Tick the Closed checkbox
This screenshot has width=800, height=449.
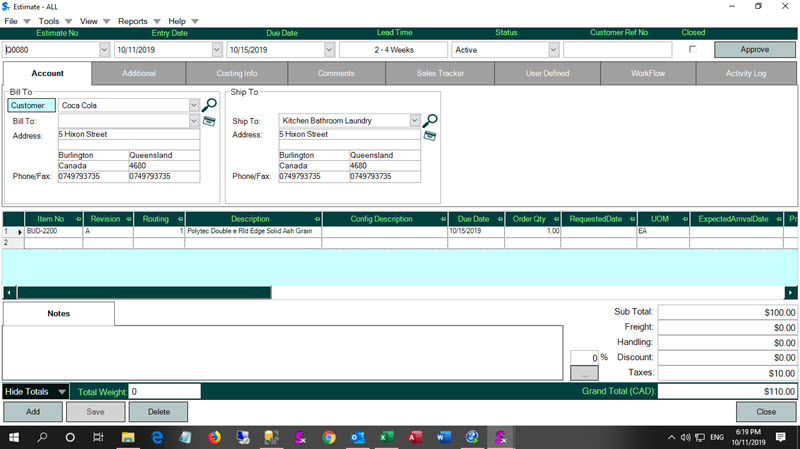click(692, 49)
